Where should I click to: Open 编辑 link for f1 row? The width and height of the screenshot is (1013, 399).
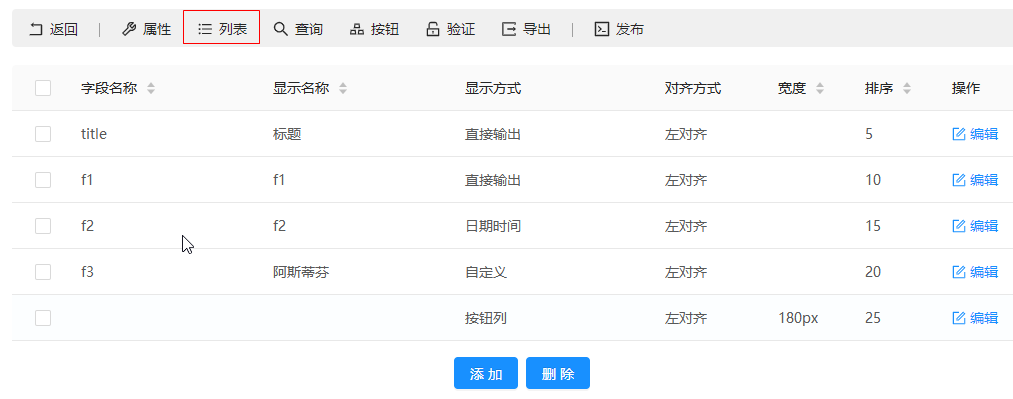984,179
